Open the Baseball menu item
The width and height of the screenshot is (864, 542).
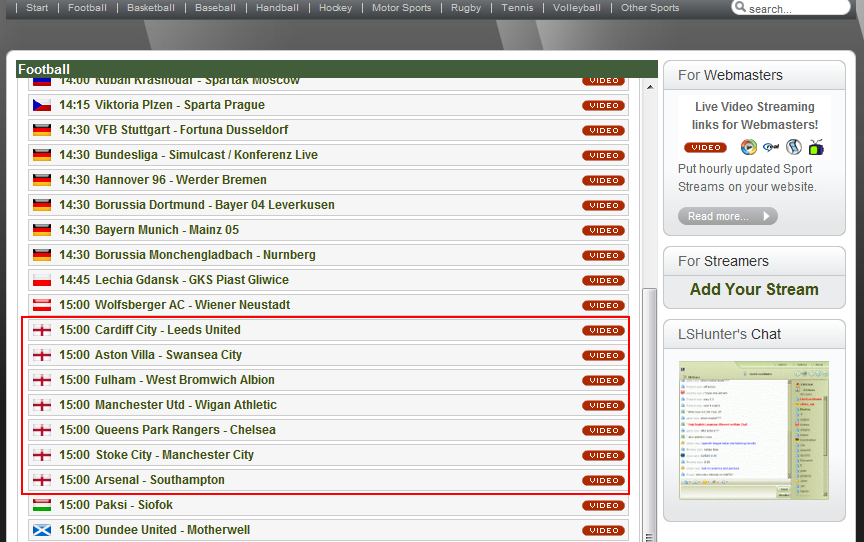tap(215, 8)
